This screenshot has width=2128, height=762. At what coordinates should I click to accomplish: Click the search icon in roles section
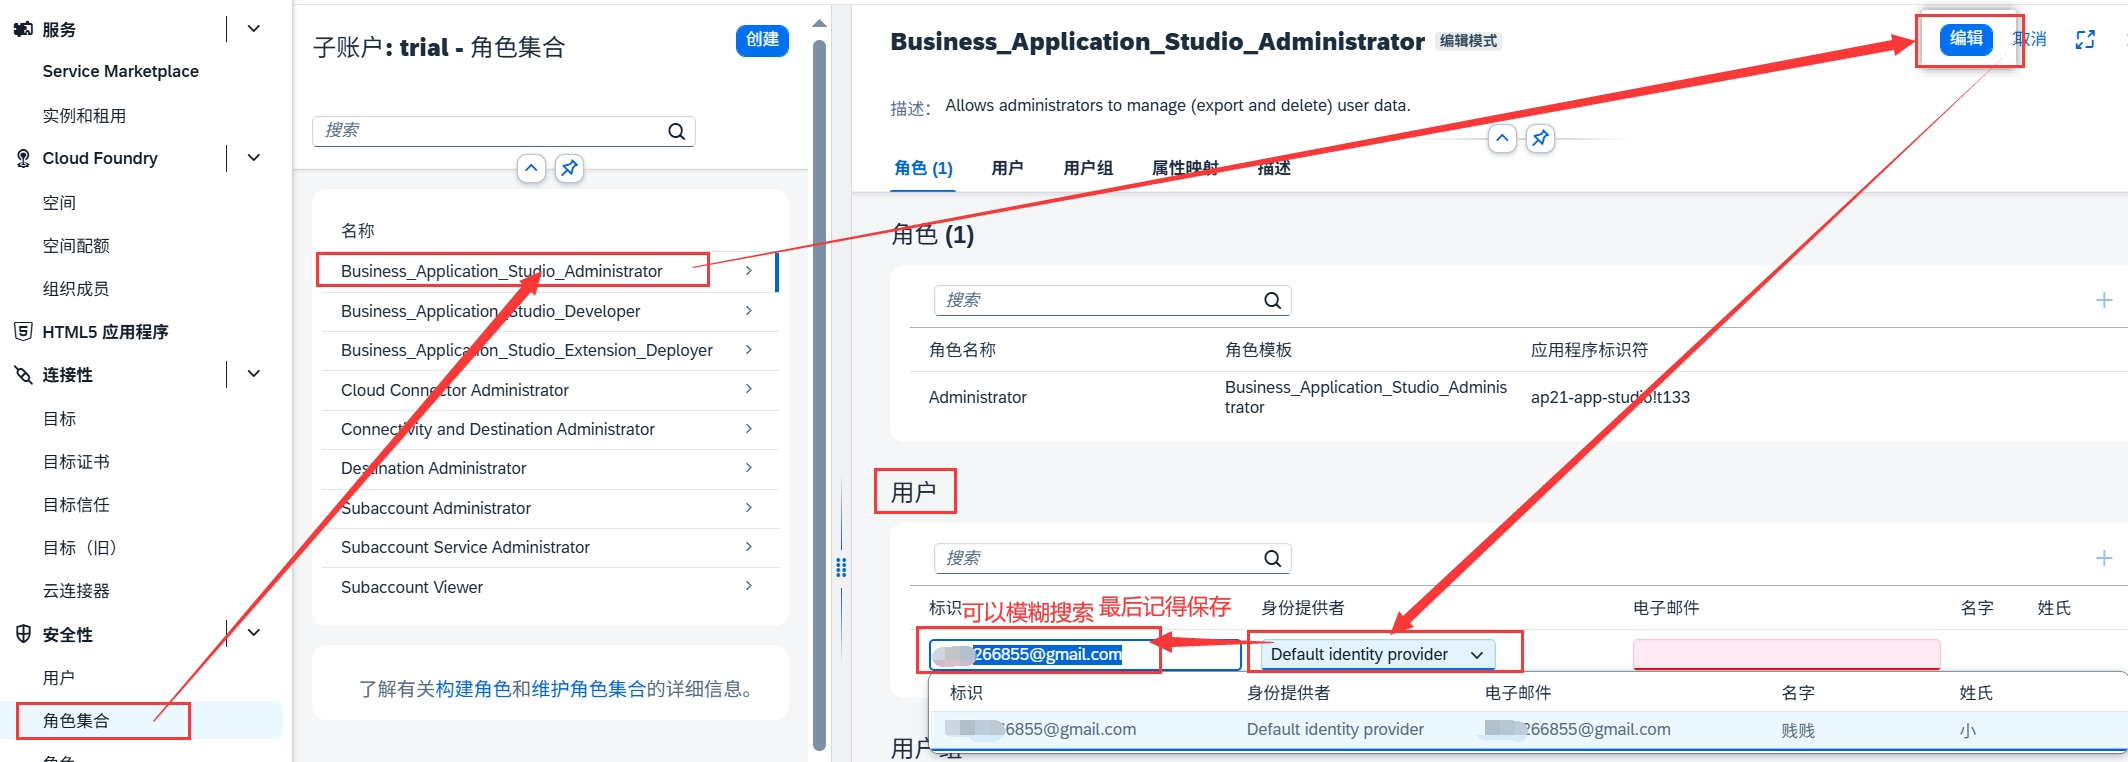1273,300
